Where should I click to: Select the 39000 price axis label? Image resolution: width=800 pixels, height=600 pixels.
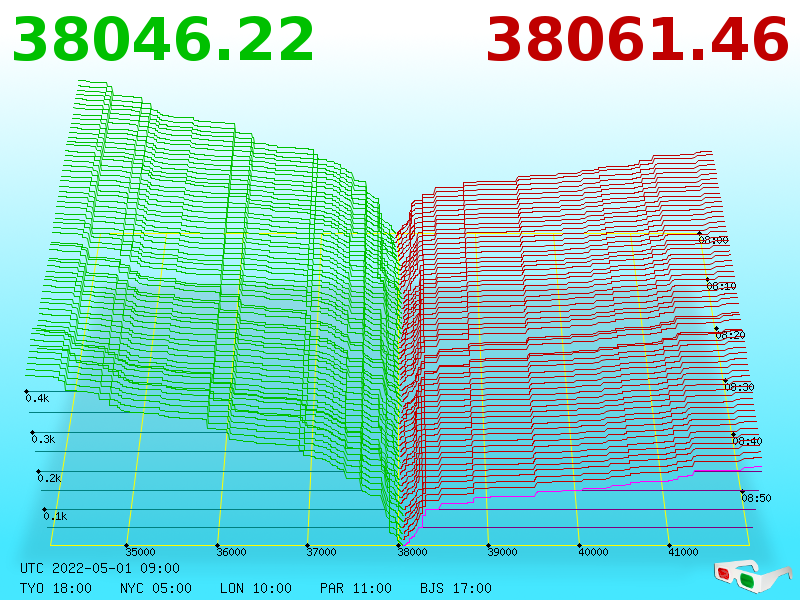click(503, 552)
